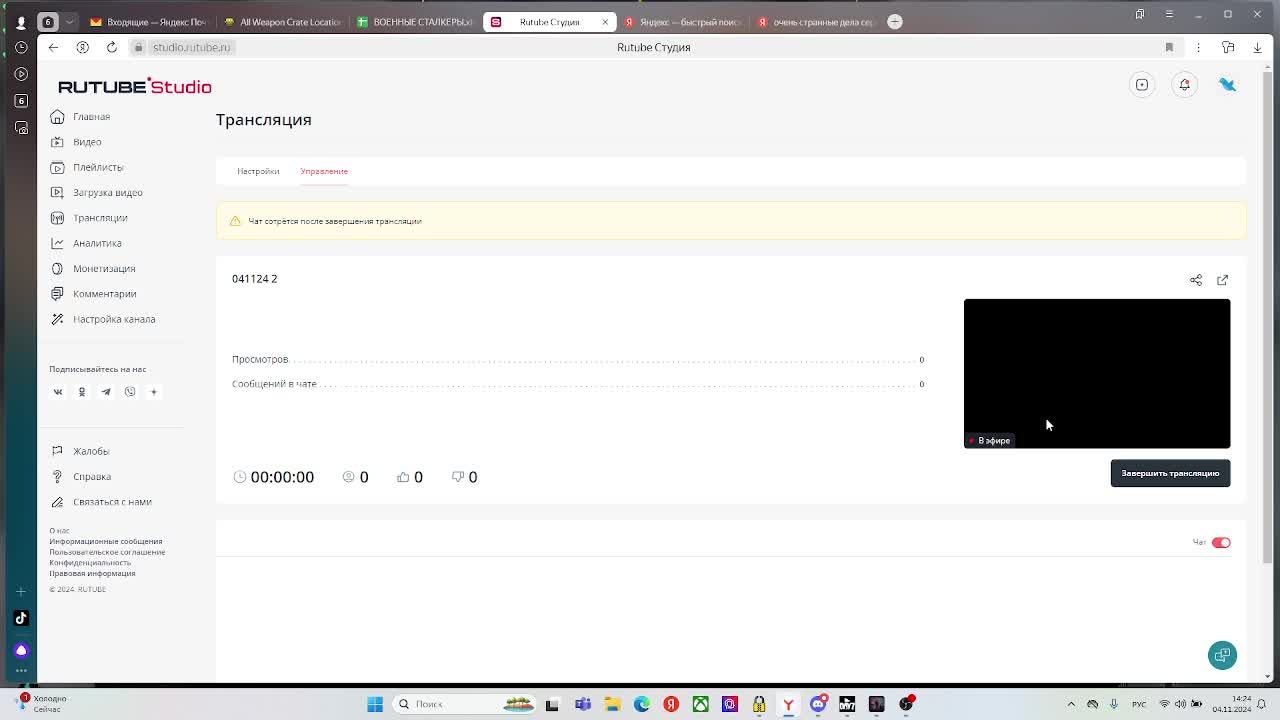This screenshot has width=1280, height=720.
Task: Open the Odnoklassniki social link icon
Action: pos(82,392)
